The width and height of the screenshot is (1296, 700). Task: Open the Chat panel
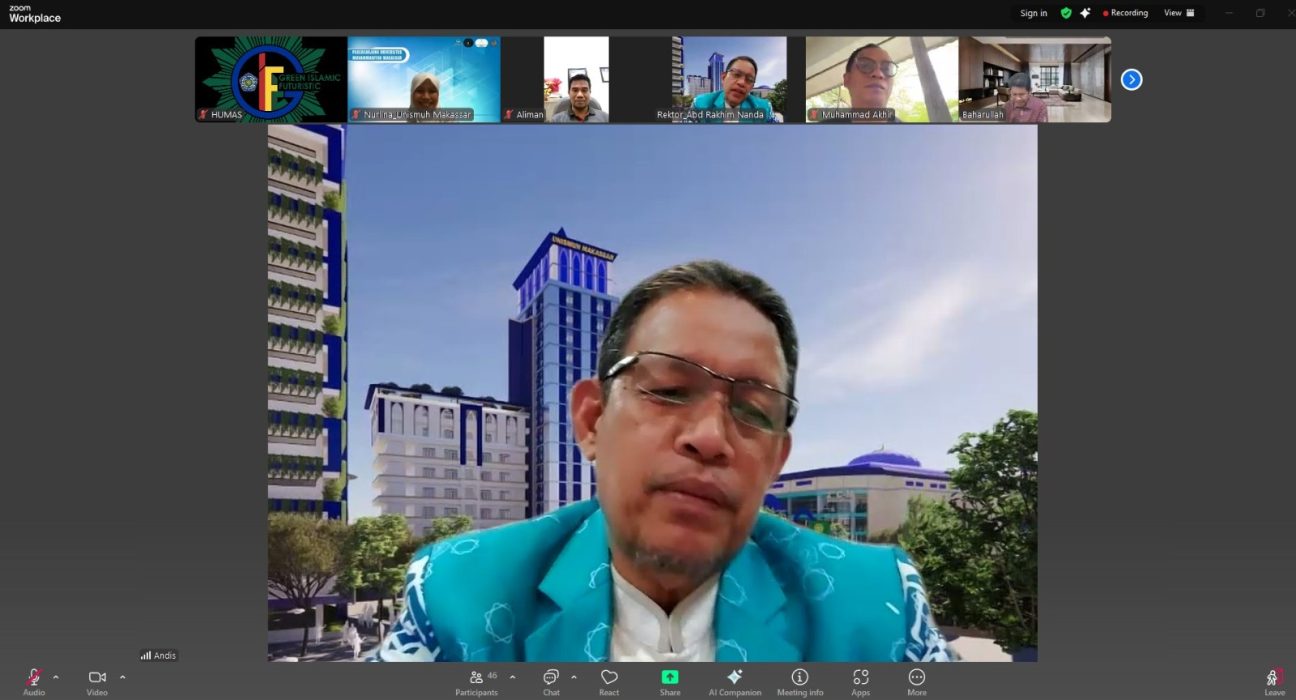coord(551,681)
